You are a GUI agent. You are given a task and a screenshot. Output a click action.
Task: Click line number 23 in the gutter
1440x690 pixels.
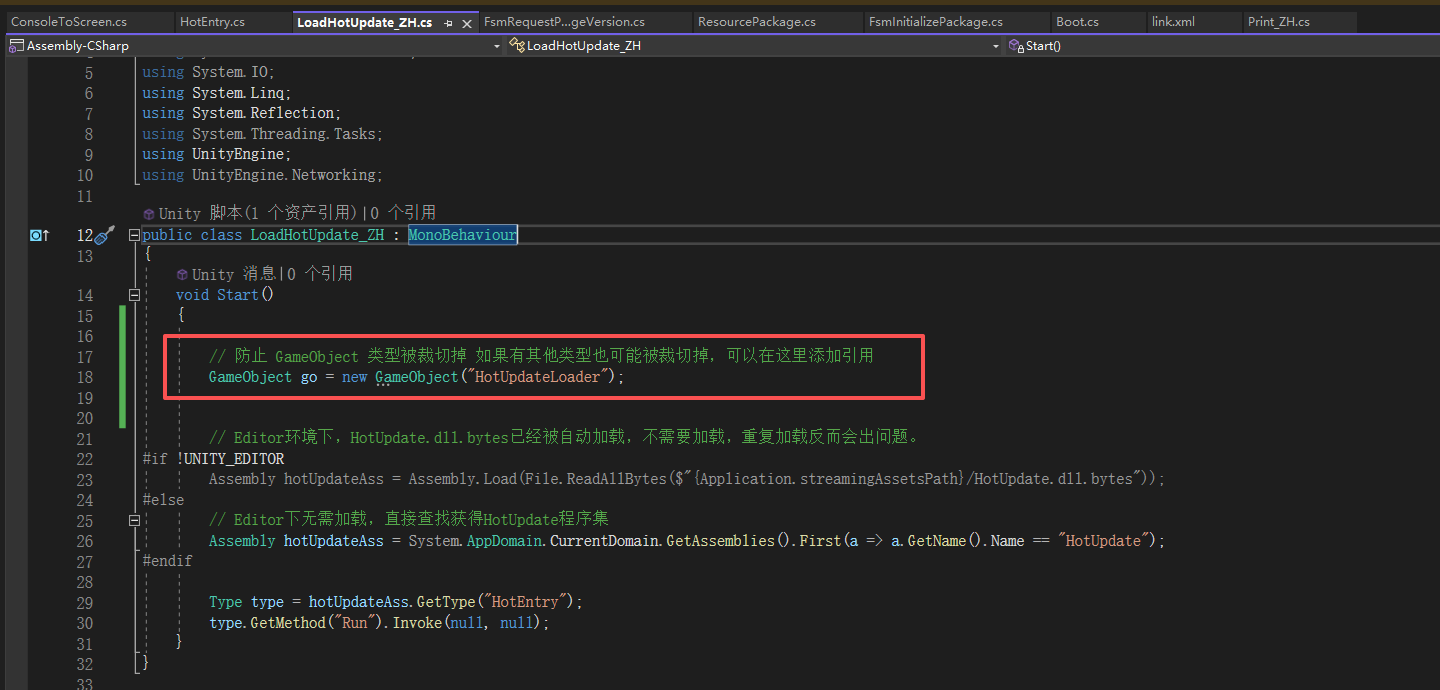(x=84, y=479)
